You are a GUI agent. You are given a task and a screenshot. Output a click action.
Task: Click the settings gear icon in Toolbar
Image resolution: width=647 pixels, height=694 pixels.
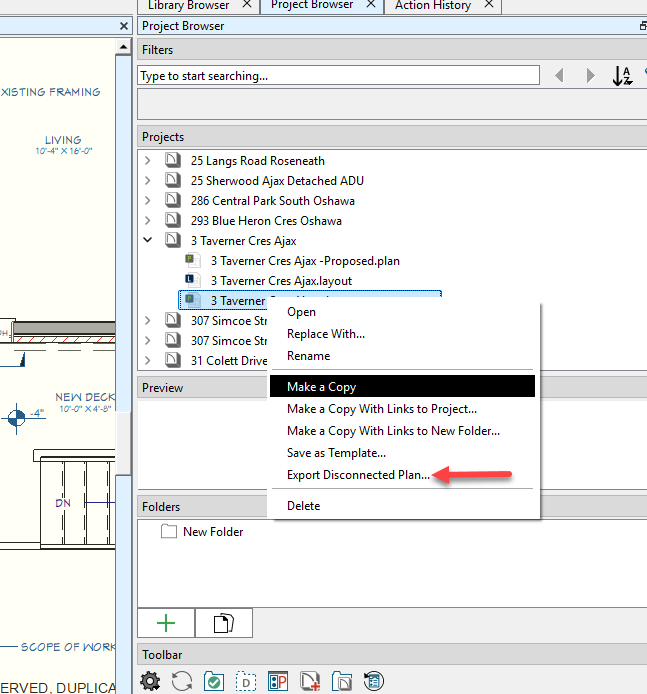point(151,682)
